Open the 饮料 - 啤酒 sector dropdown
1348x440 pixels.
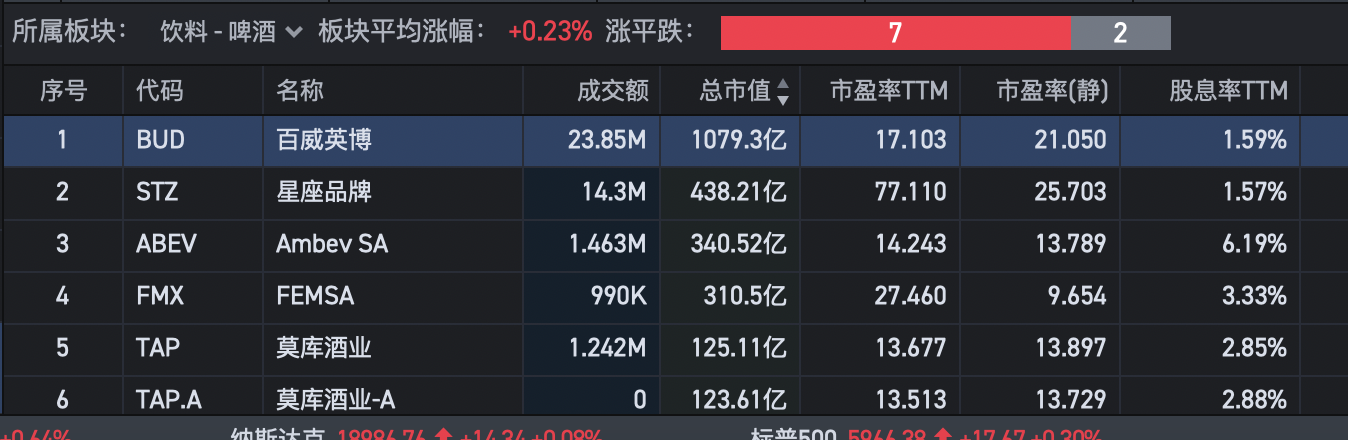click(231, 32)
